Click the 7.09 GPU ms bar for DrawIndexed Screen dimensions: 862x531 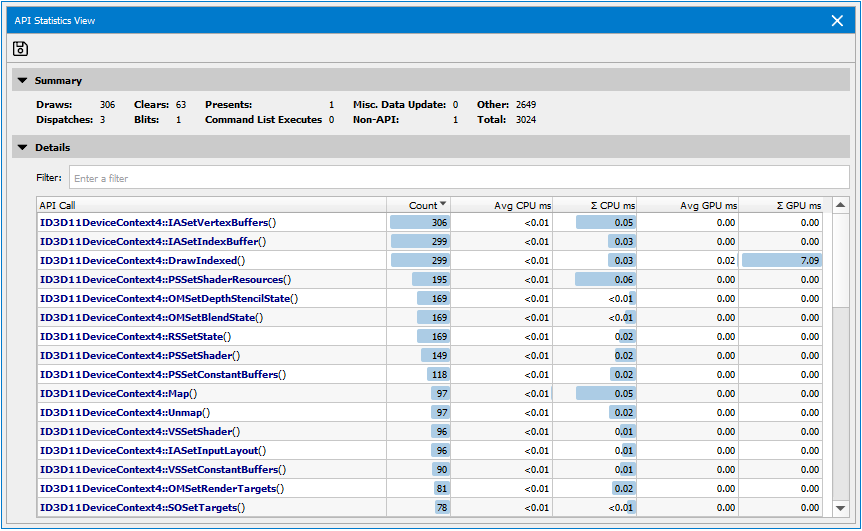click(x=782, y=260)
